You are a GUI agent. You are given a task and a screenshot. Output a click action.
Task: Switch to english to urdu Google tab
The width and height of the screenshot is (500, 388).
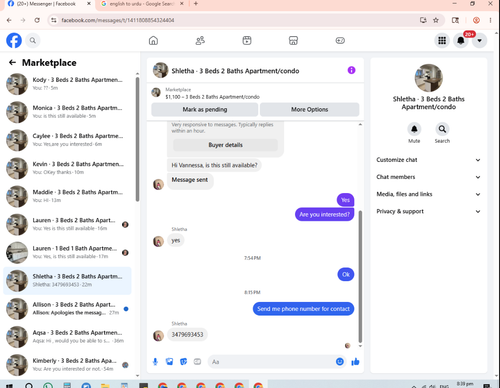click(x=142, y=4)
